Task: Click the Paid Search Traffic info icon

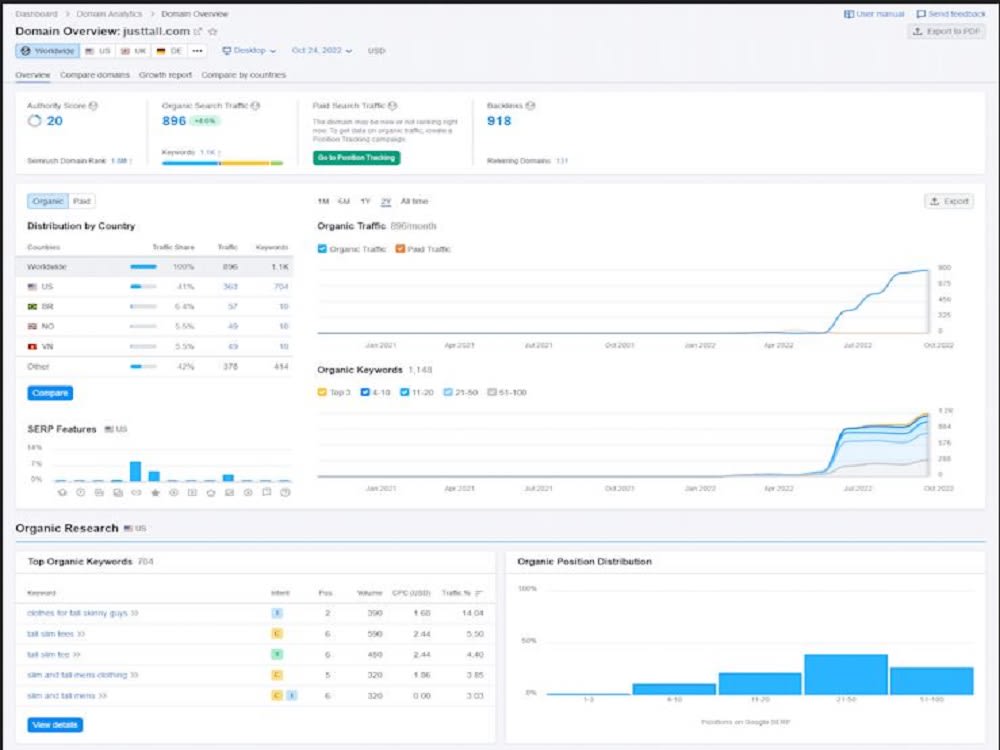Action: point(392,106)
